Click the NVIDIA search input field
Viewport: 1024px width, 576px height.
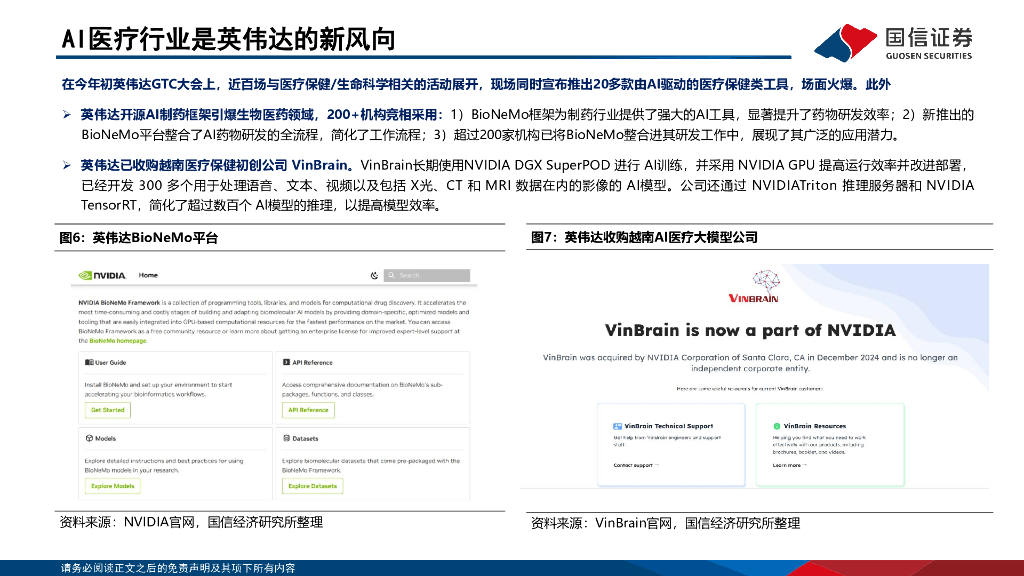pos(428,275)
